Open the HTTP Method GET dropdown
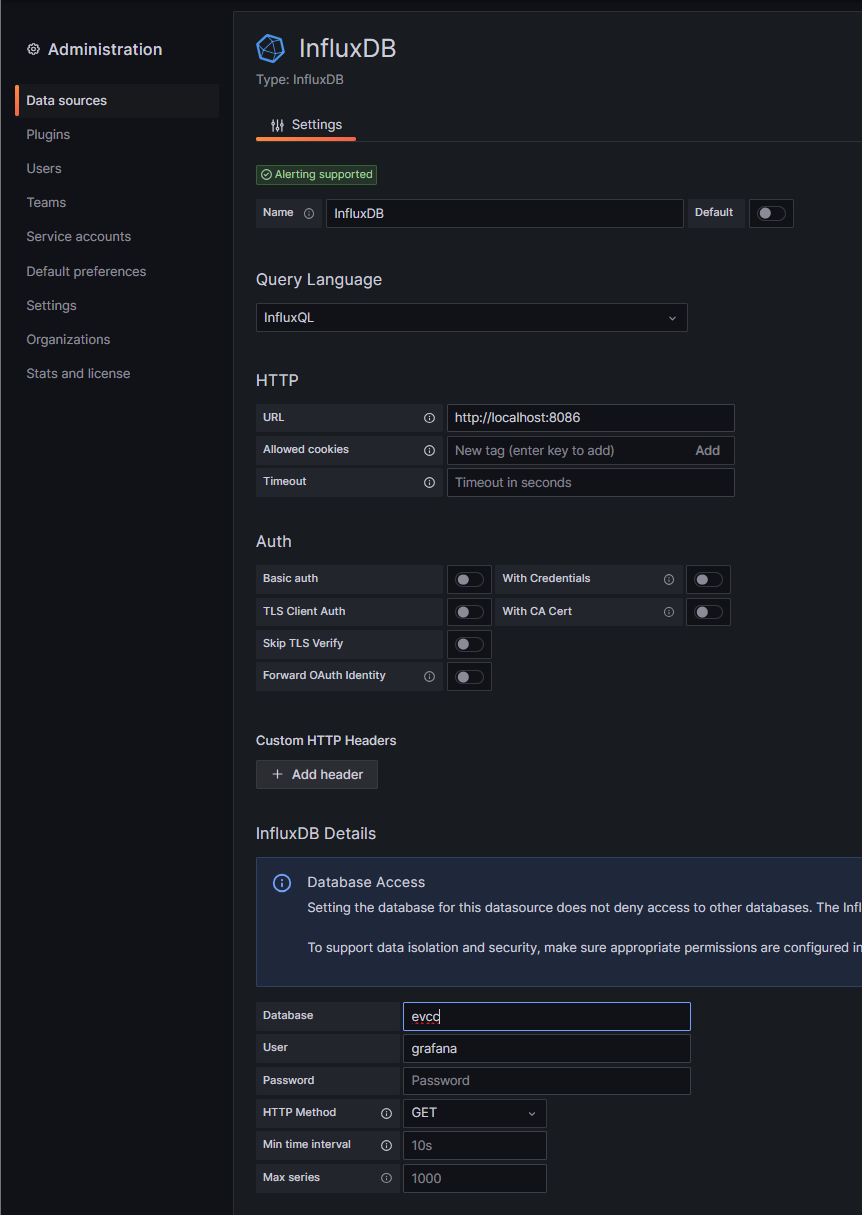The image size is (862, 1215). [475, 1113]
